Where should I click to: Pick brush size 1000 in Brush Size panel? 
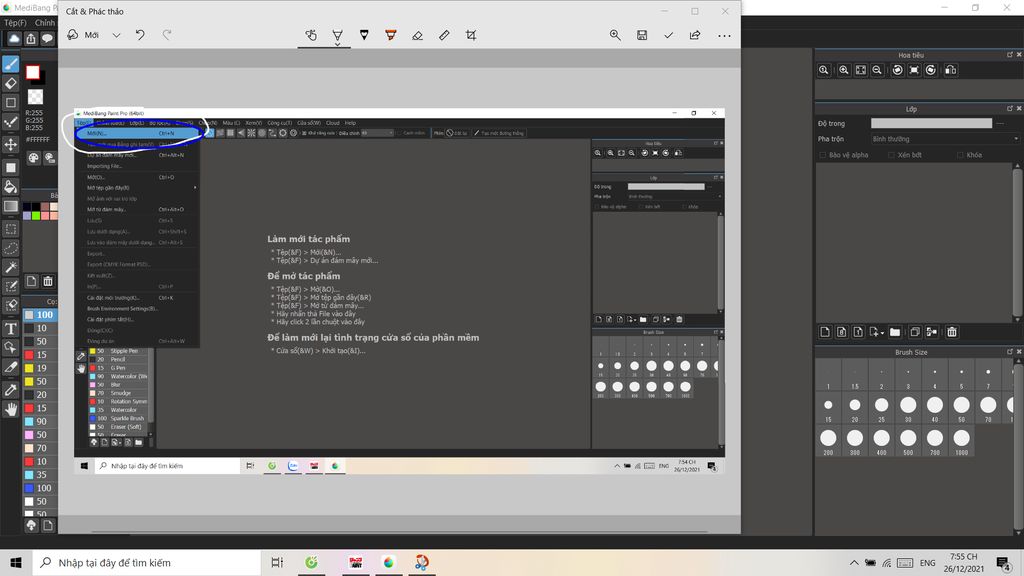click(961, 441)
